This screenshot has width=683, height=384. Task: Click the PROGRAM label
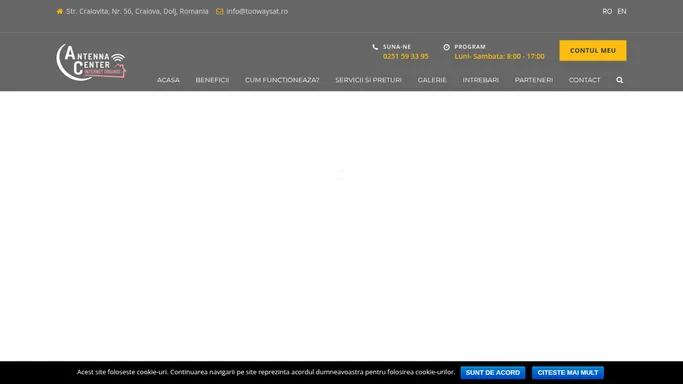470,47
